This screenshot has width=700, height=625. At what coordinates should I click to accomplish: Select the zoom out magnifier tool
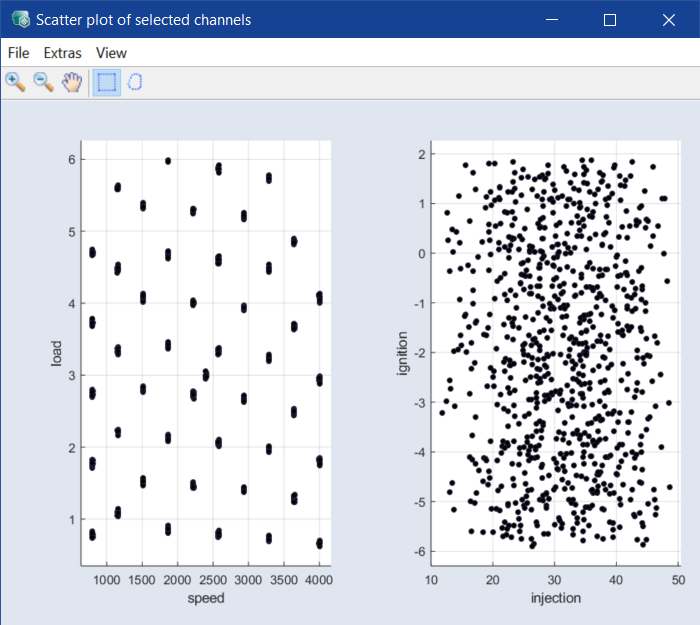[43, 82]
